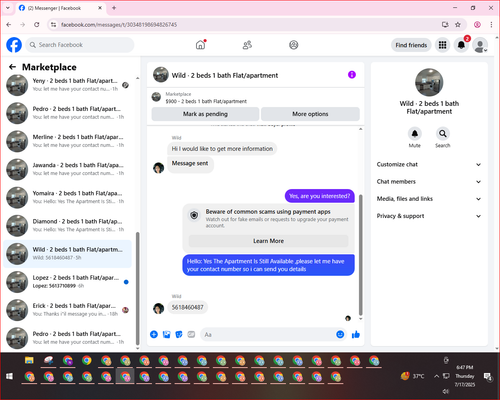Open the emoji picker in composer
Image resolution: width=500 pixels, height=400 pixels.
pyautogui.click(x=340, y=334)
